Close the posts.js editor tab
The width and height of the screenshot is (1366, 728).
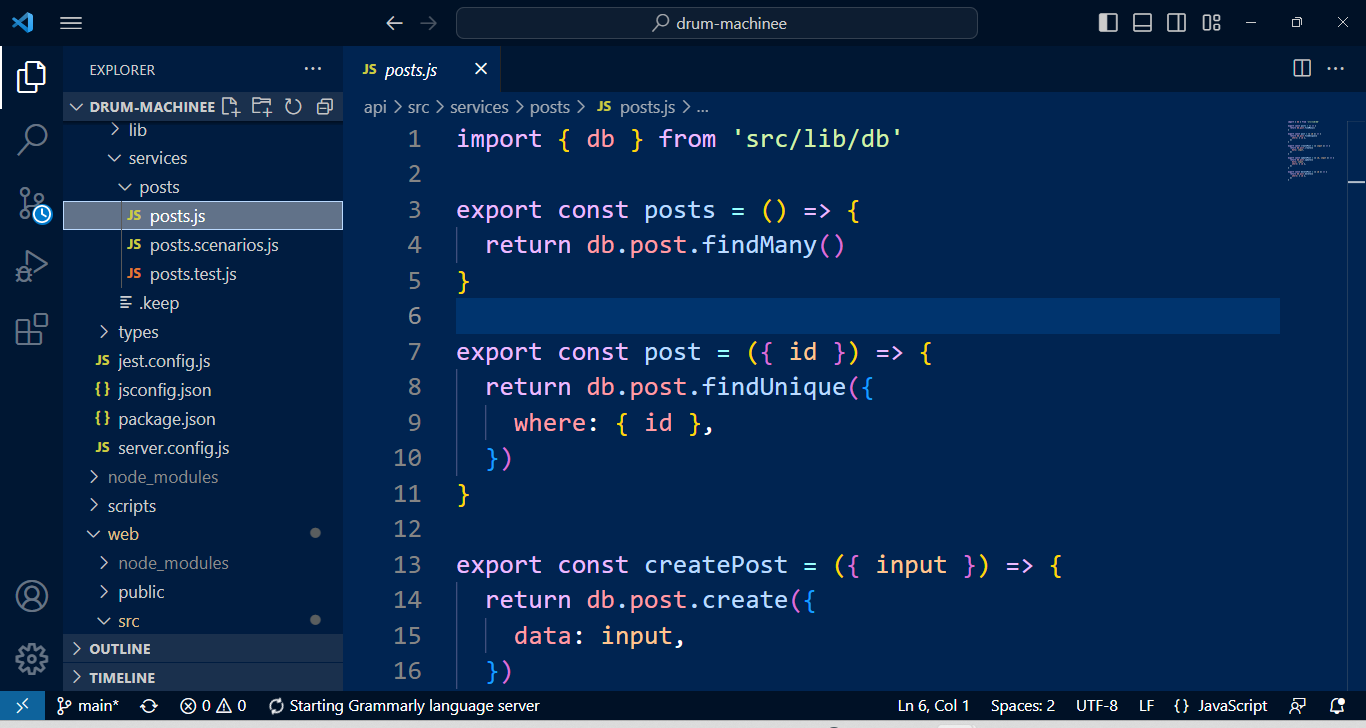(x=481, y=69)
